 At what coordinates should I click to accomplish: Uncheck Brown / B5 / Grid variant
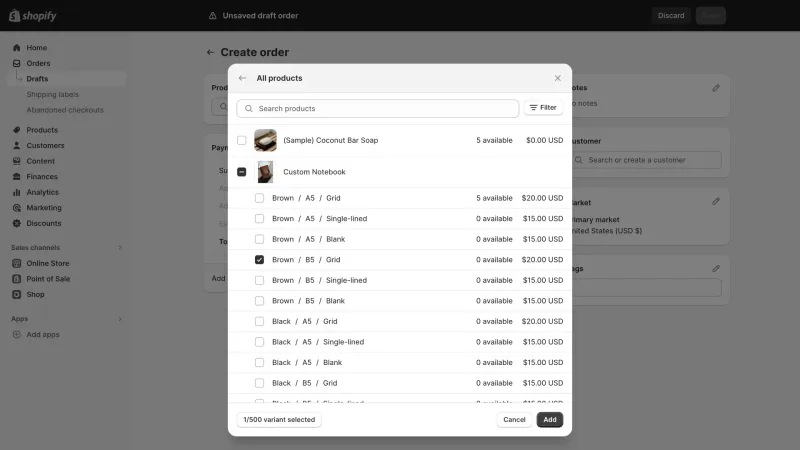[260, 260]
